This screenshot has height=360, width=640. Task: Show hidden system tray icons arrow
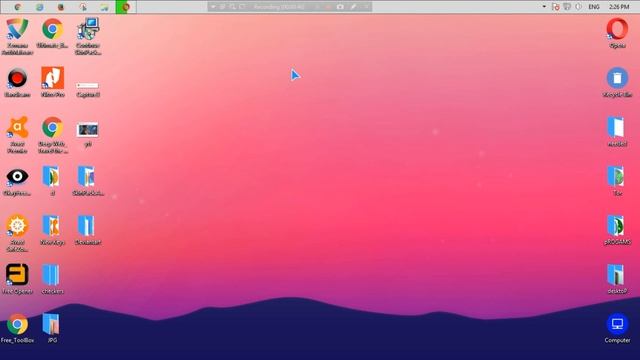click(544, 7)
